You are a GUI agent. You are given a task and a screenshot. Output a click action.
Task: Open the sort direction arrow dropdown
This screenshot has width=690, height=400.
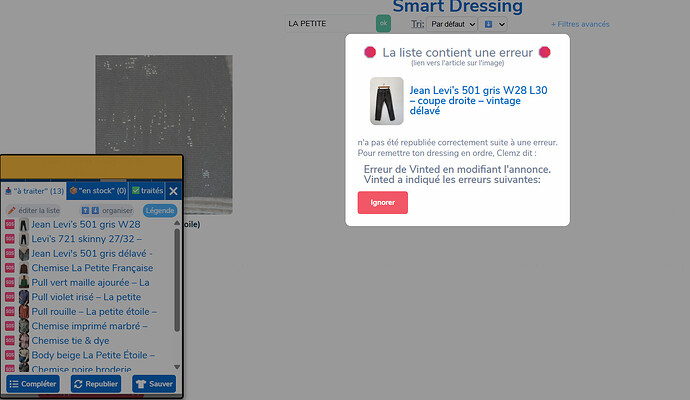pos(493,24)
